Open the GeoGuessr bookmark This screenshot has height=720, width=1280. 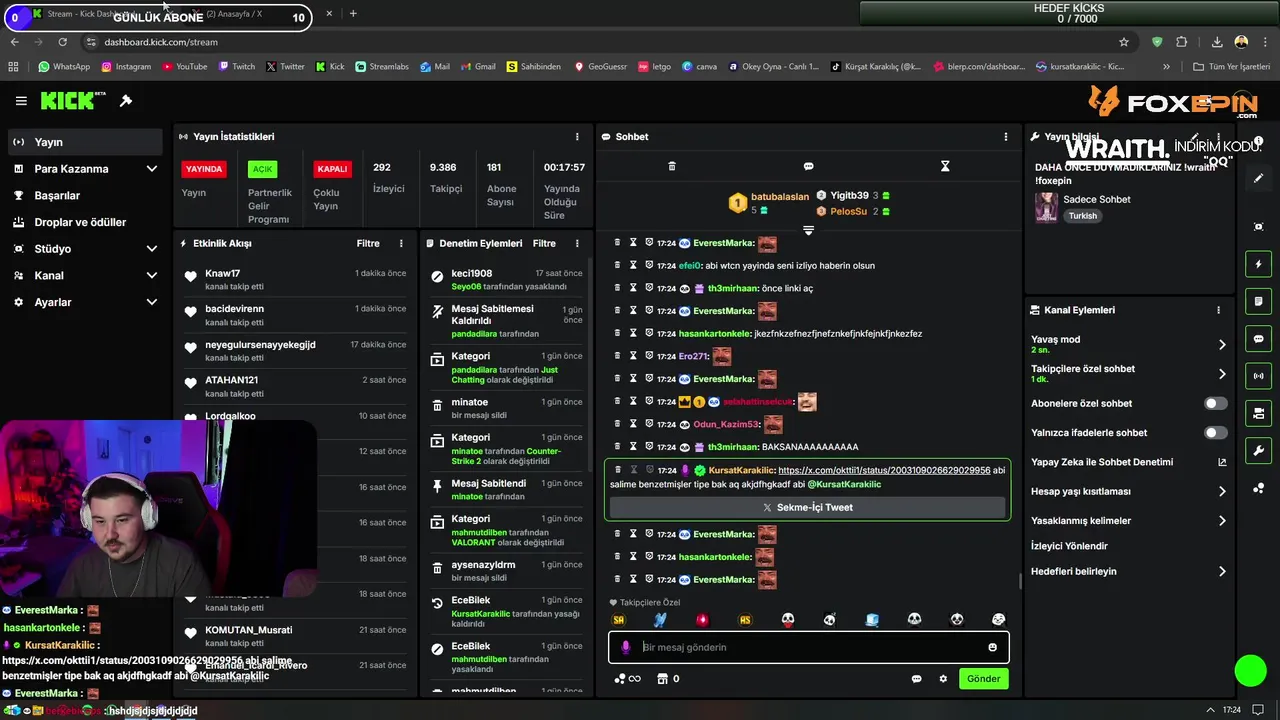[x=599, y=67]
